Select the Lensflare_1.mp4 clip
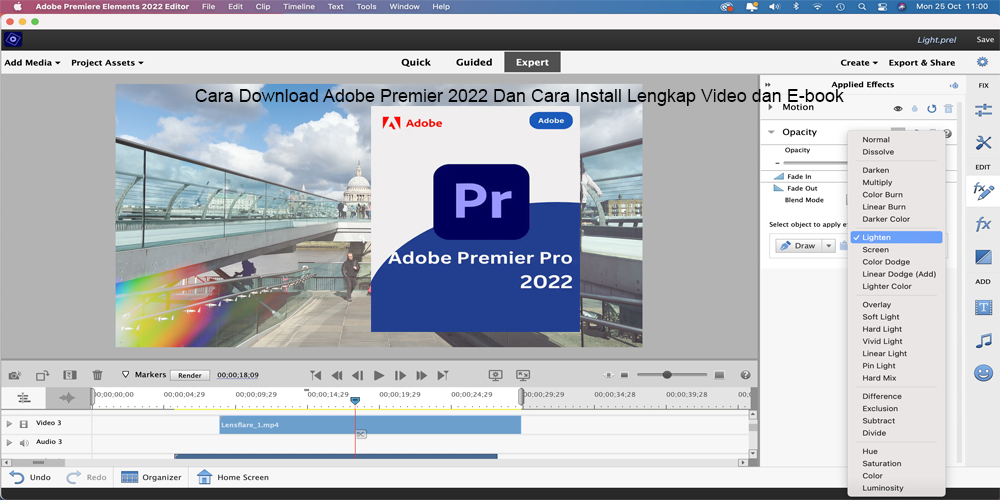The width and height of the screenshot is (1000, 500). click(370, 425)
